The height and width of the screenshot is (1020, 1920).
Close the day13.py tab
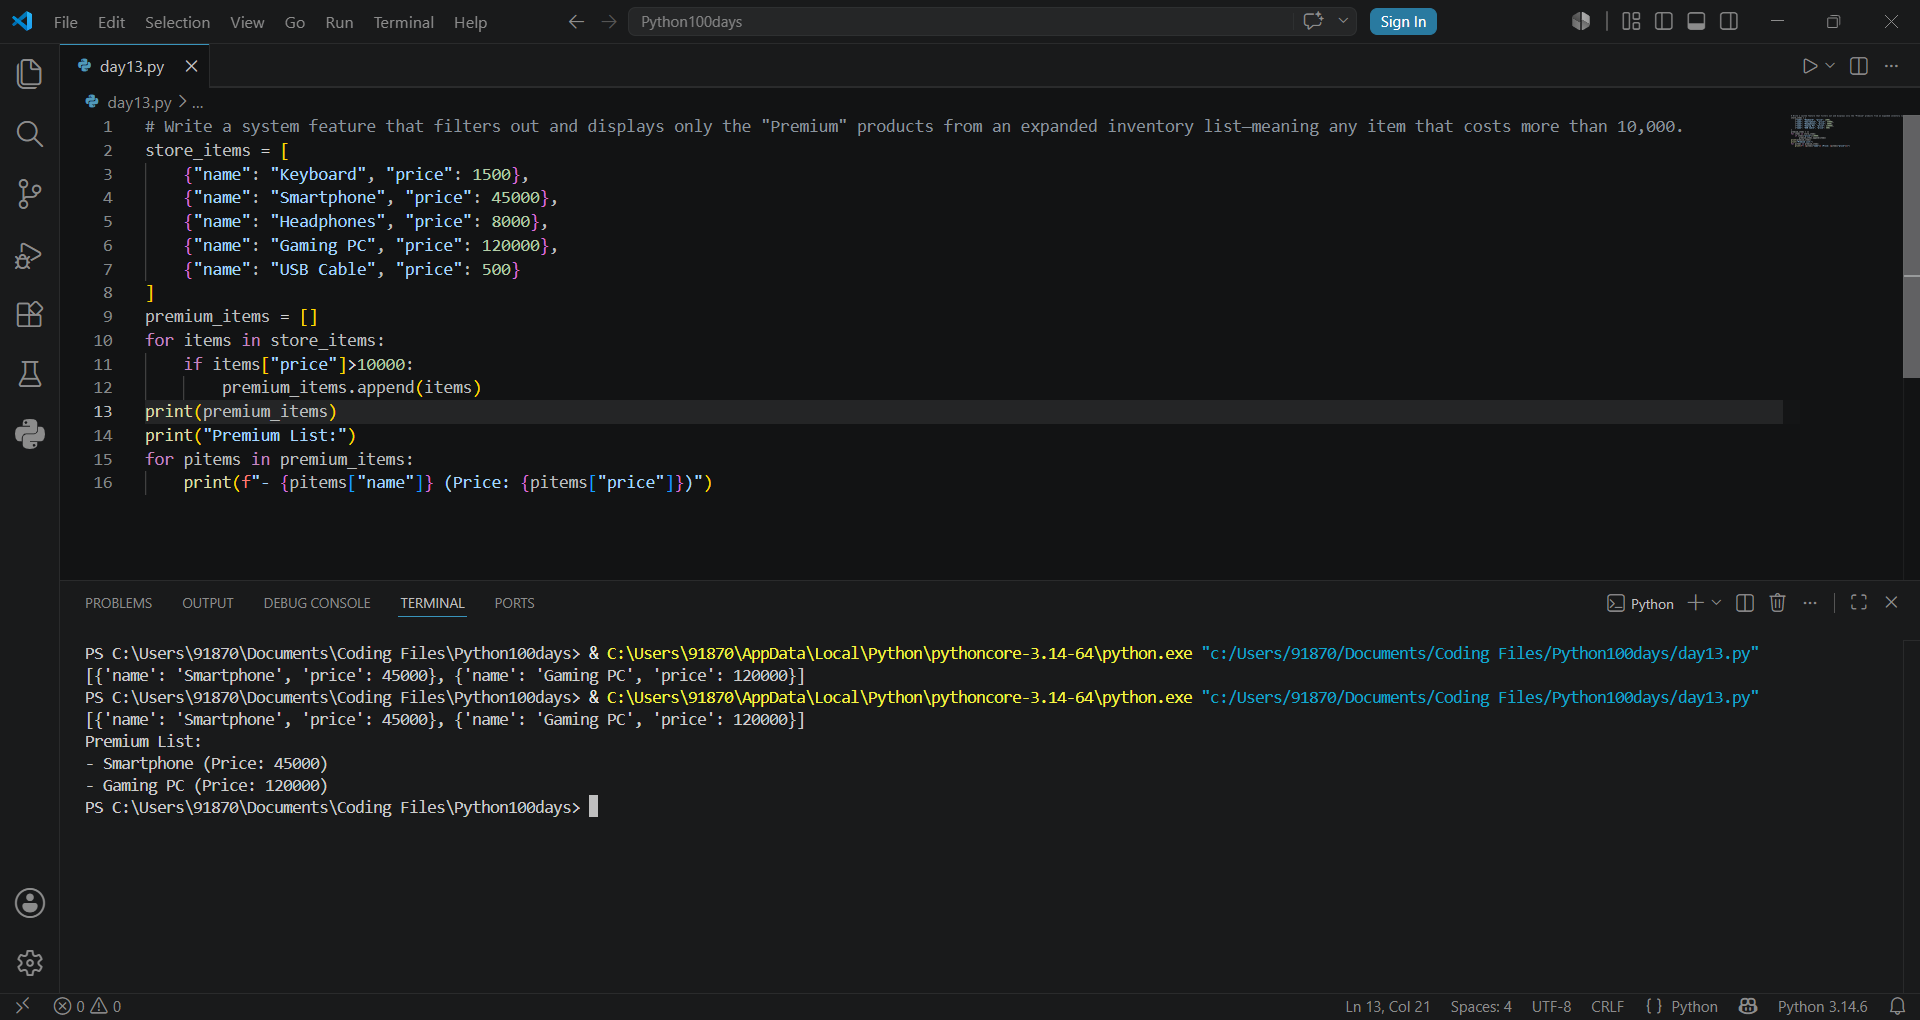pos(191,66)
